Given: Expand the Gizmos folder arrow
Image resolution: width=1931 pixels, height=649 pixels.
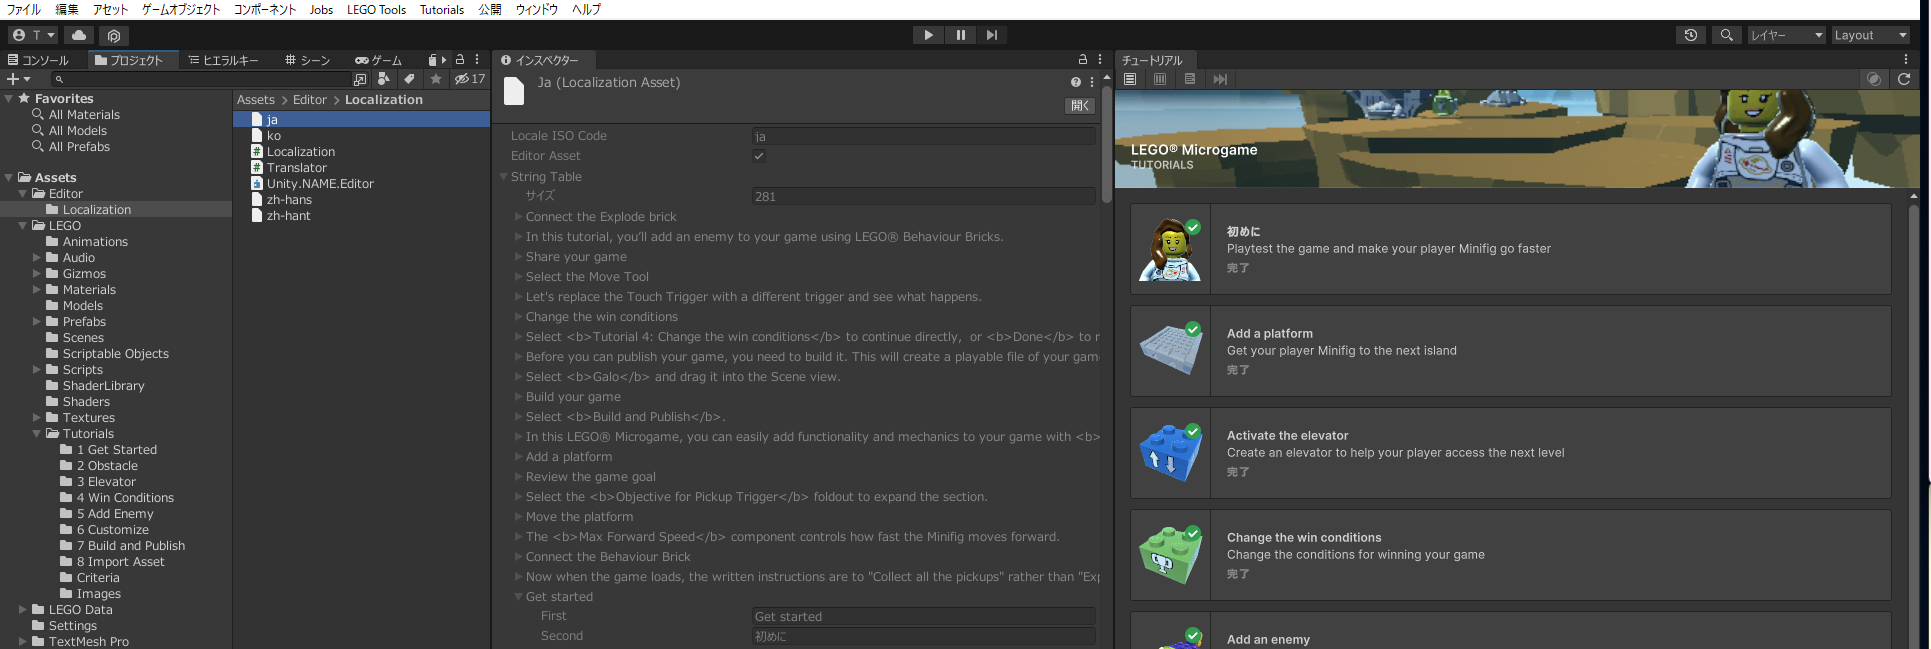Looking at the screenshot, I should (37, 274).
